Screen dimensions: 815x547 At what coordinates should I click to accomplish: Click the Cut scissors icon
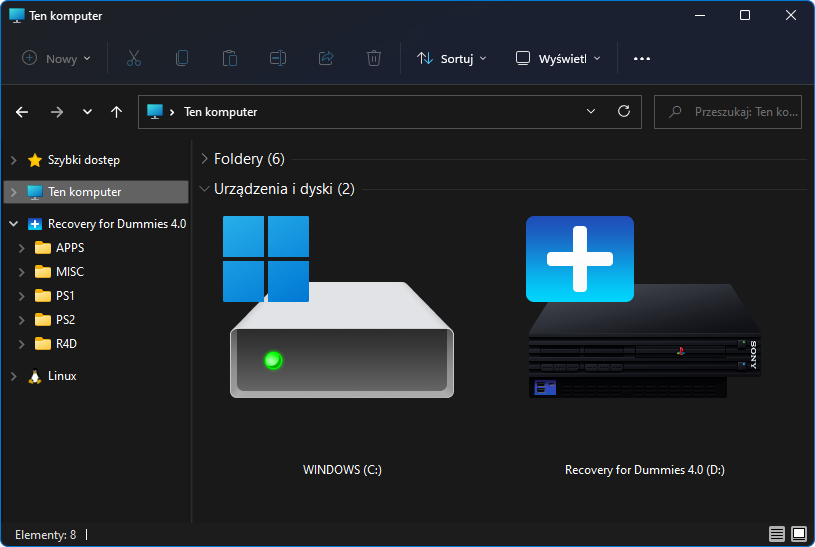pos(134,58)
